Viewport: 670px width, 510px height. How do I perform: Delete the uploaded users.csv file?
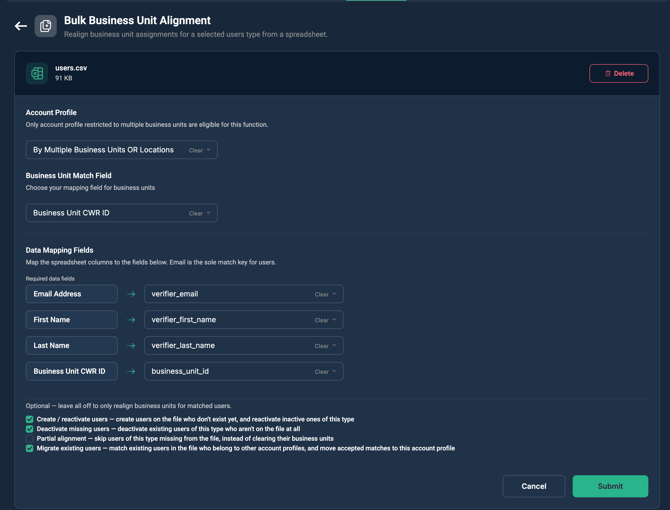tap(619, 73)
